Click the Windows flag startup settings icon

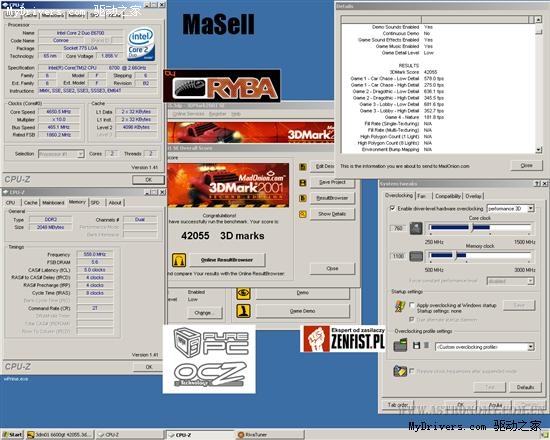[x=399, y=306]
